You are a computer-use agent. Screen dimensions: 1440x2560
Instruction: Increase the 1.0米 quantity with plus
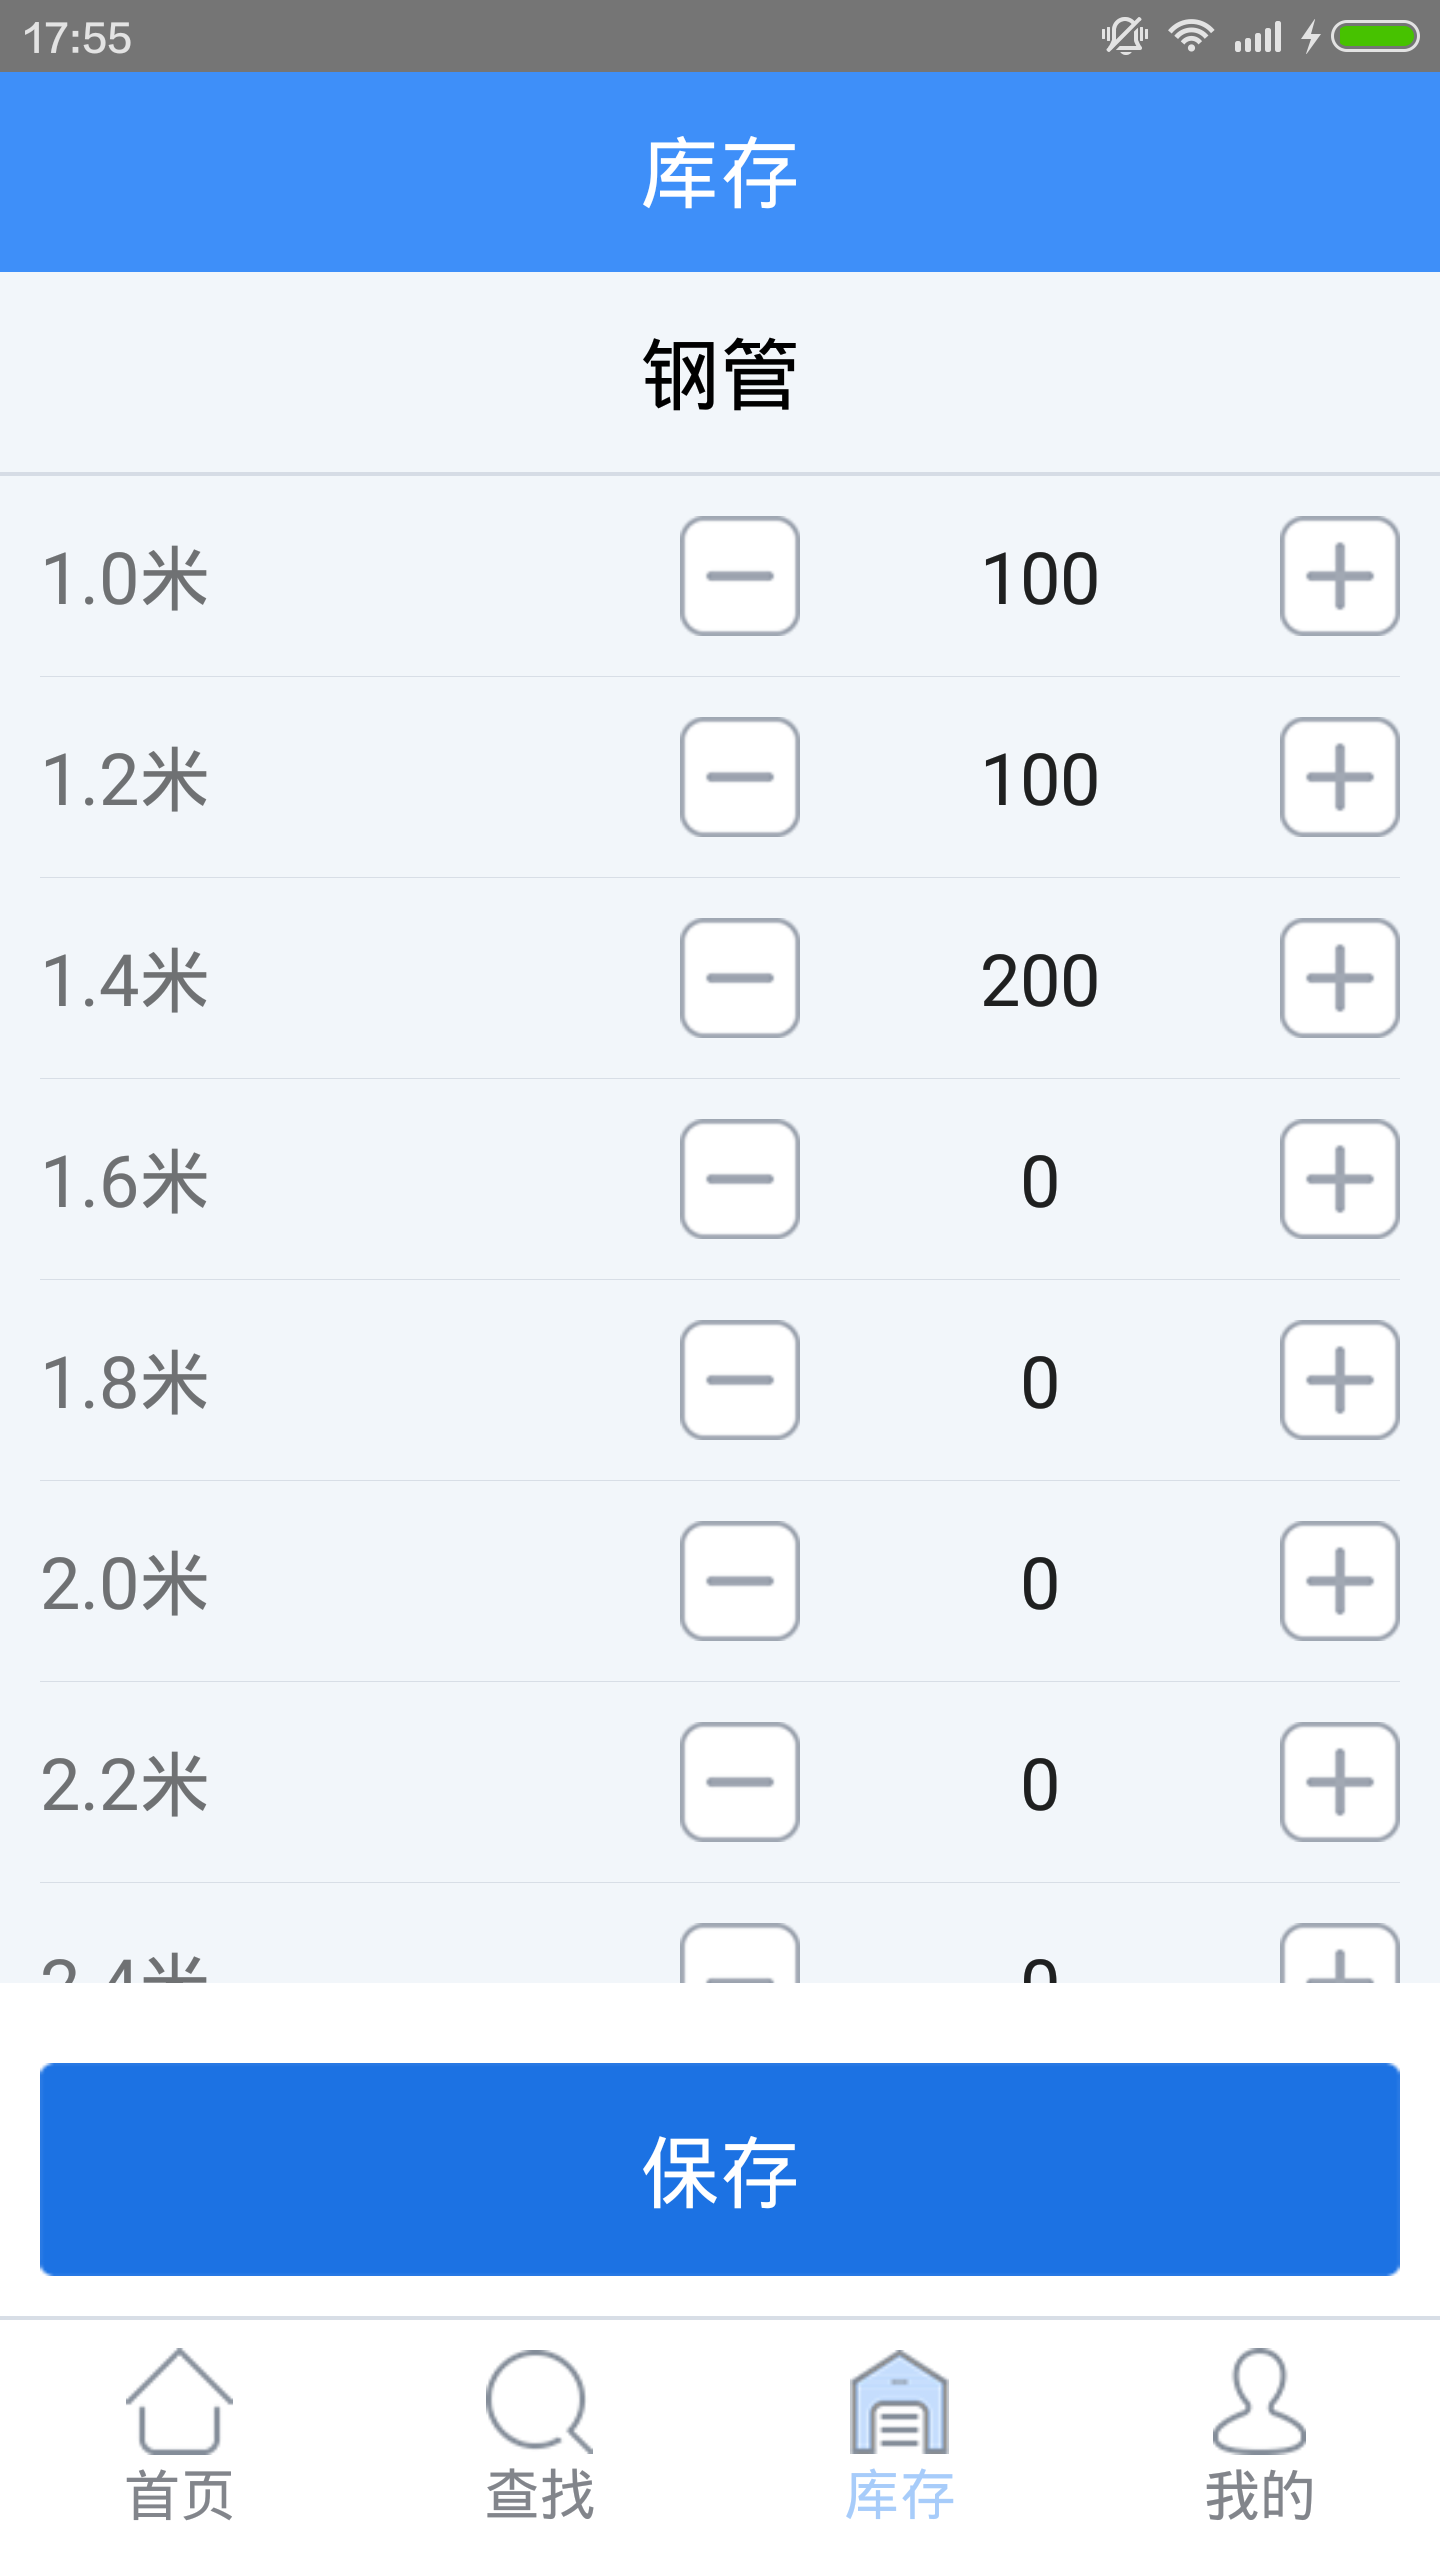click(1339, 576)
